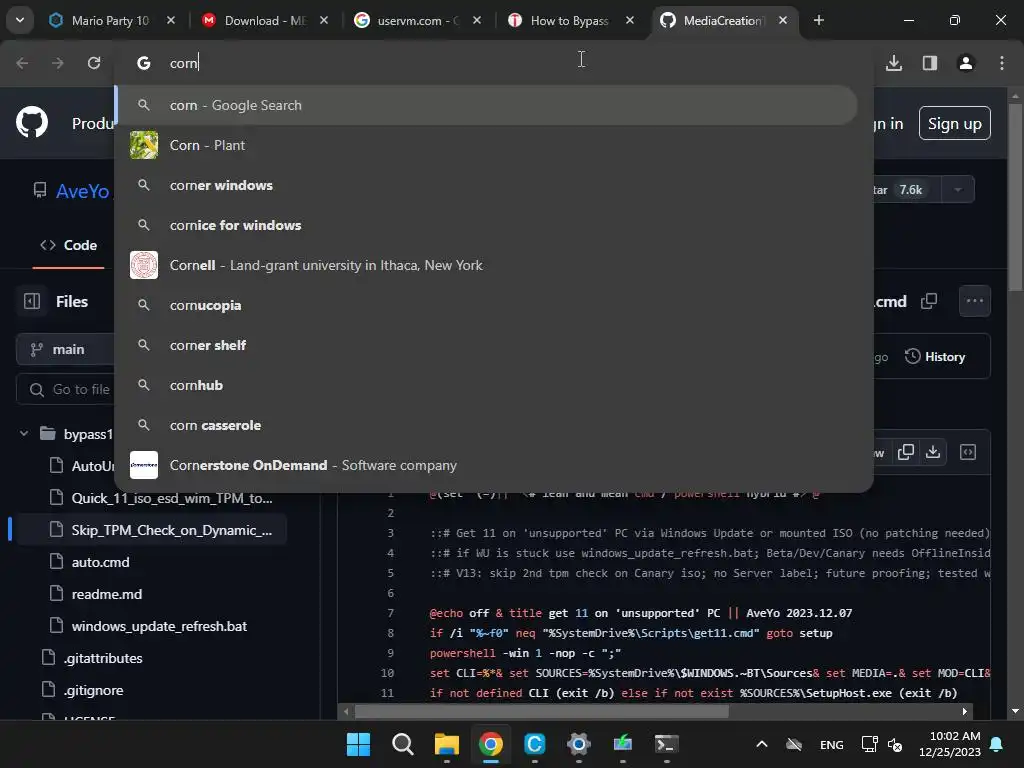Open Terminal from taskbar
1024x768 pixels.
pyautogui.click(x=666, y=744)
